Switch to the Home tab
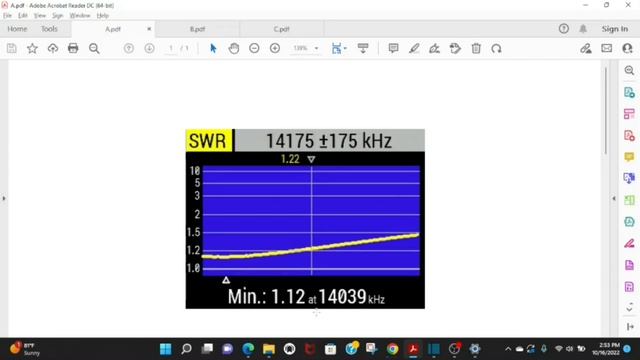Viewport: 640px width, 360px height. point(17,29)
